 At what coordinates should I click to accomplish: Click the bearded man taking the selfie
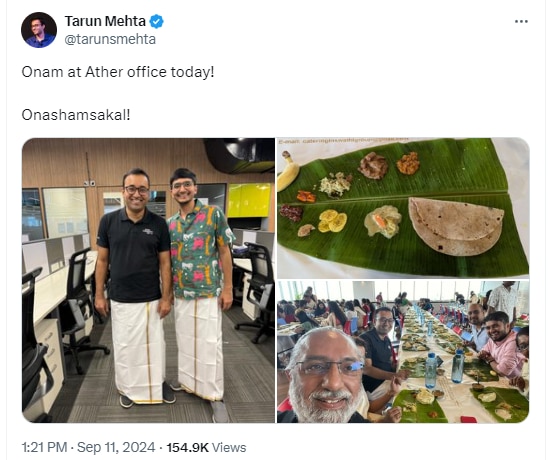pos(323,376)
